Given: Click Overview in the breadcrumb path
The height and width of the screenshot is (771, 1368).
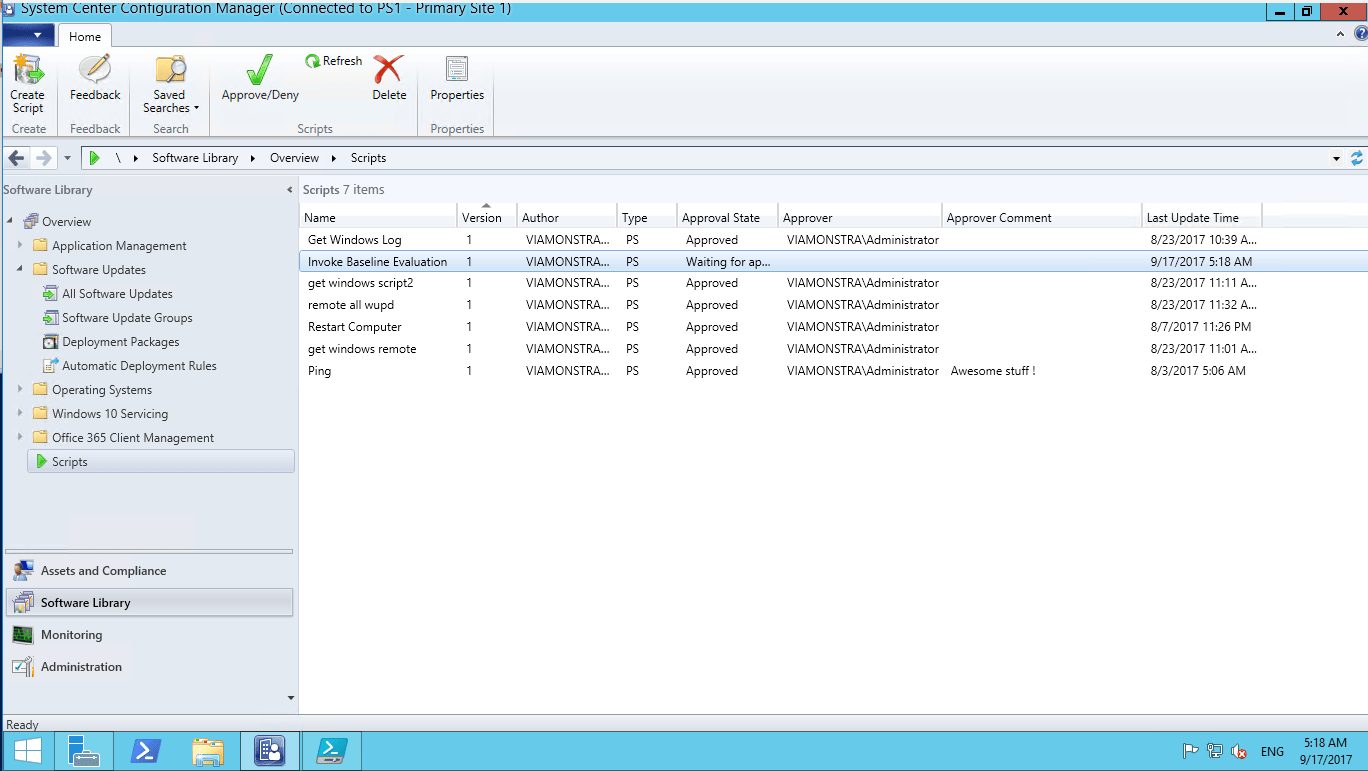Looking at the screenshot, I should (x=294, y=158).
